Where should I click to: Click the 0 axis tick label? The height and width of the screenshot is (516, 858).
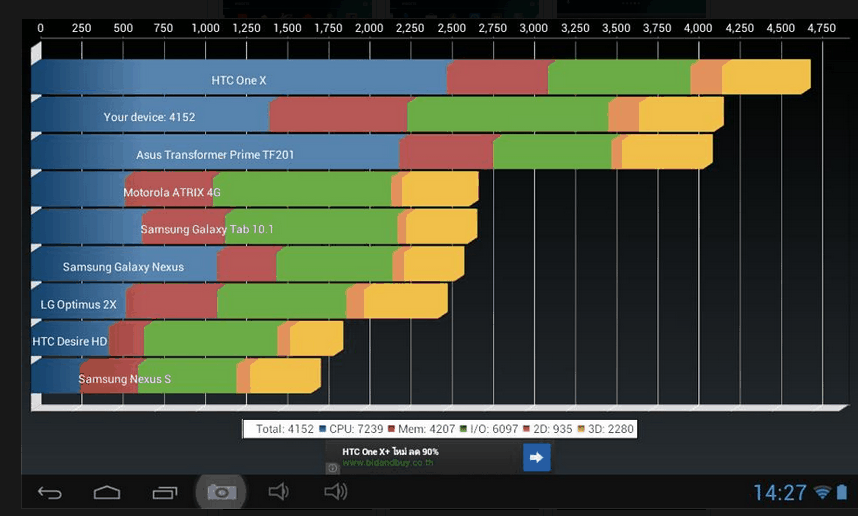click(x=40, y=28)
